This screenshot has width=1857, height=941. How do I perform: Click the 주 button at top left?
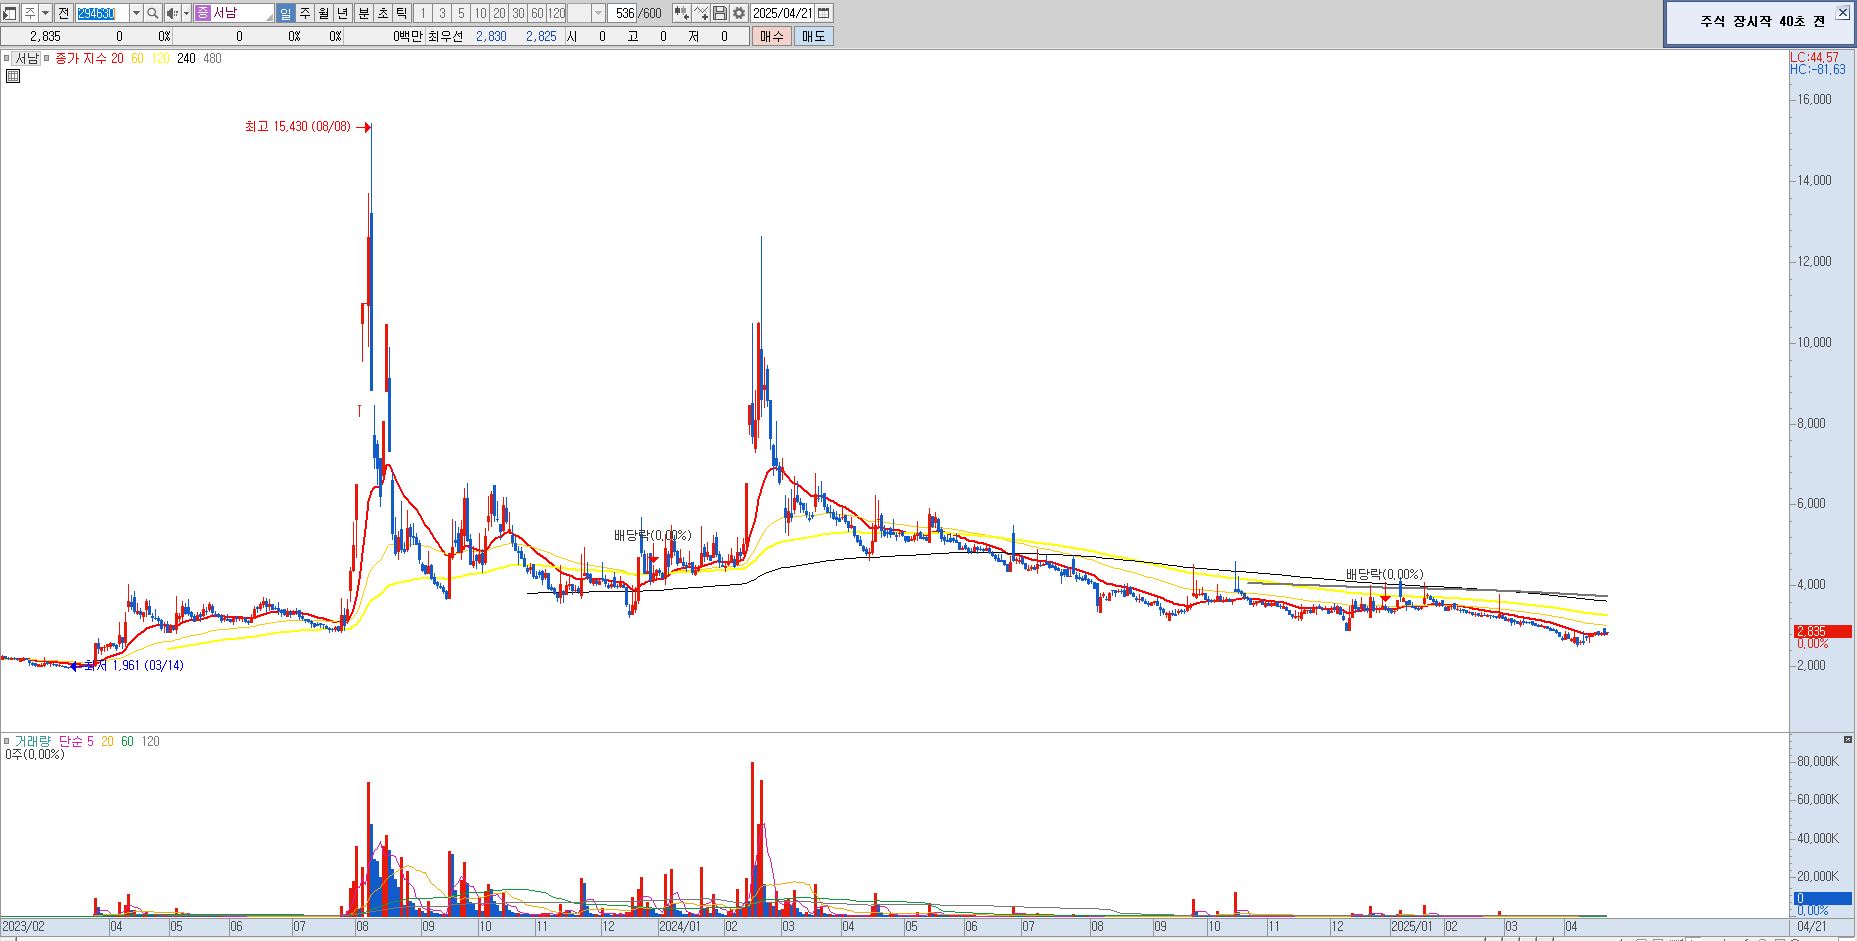coord(30,13)
